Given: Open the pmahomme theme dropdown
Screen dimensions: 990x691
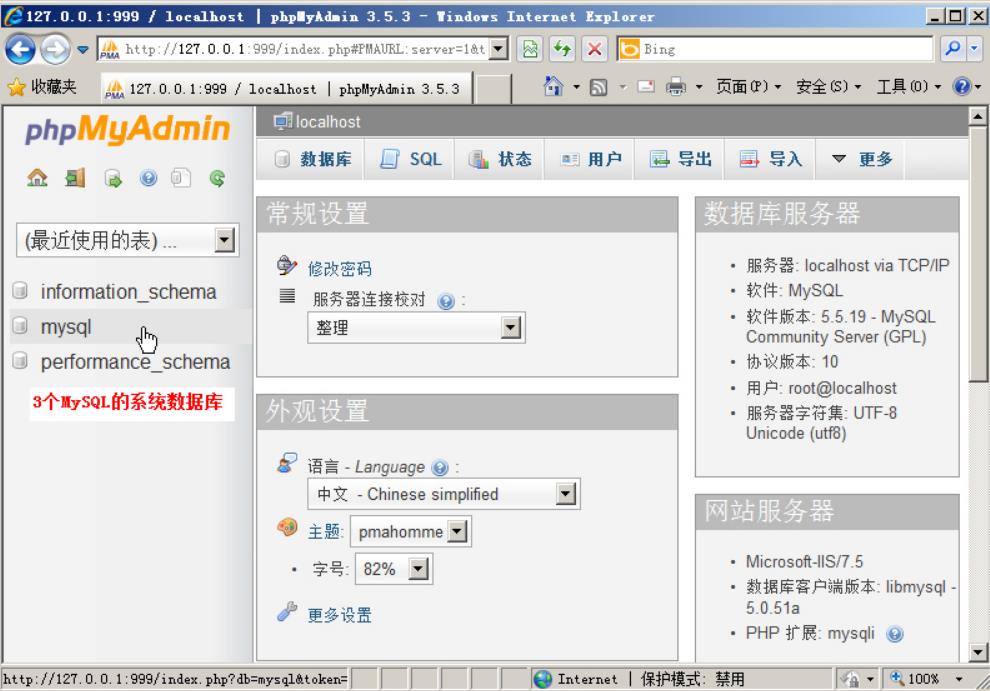Looking at the screenshot, I should tap(456, 532).
